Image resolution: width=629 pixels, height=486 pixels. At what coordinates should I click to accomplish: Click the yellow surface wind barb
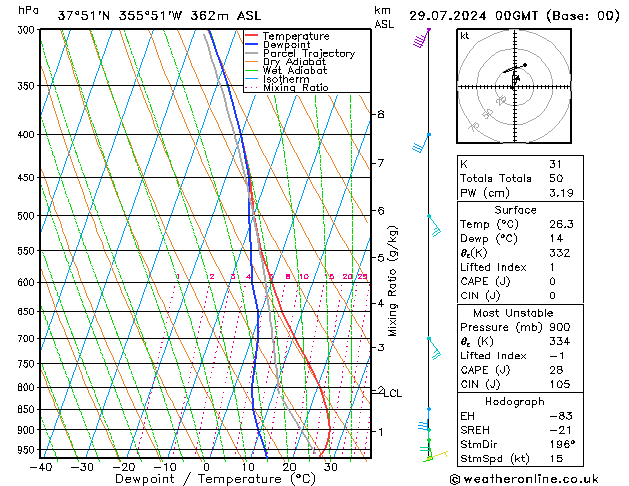click(x=436, y=456)
